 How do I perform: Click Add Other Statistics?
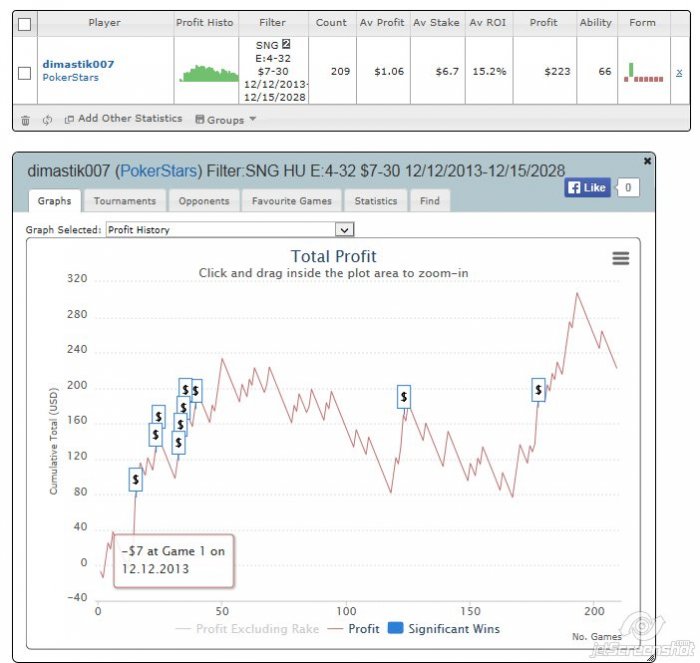(123, 119)
